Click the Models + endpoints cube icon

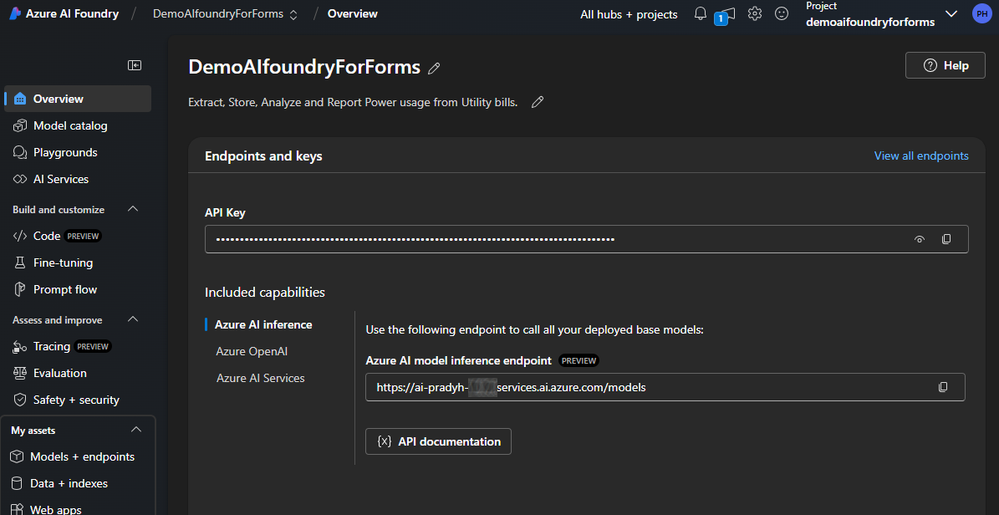[x=17, y=456]
